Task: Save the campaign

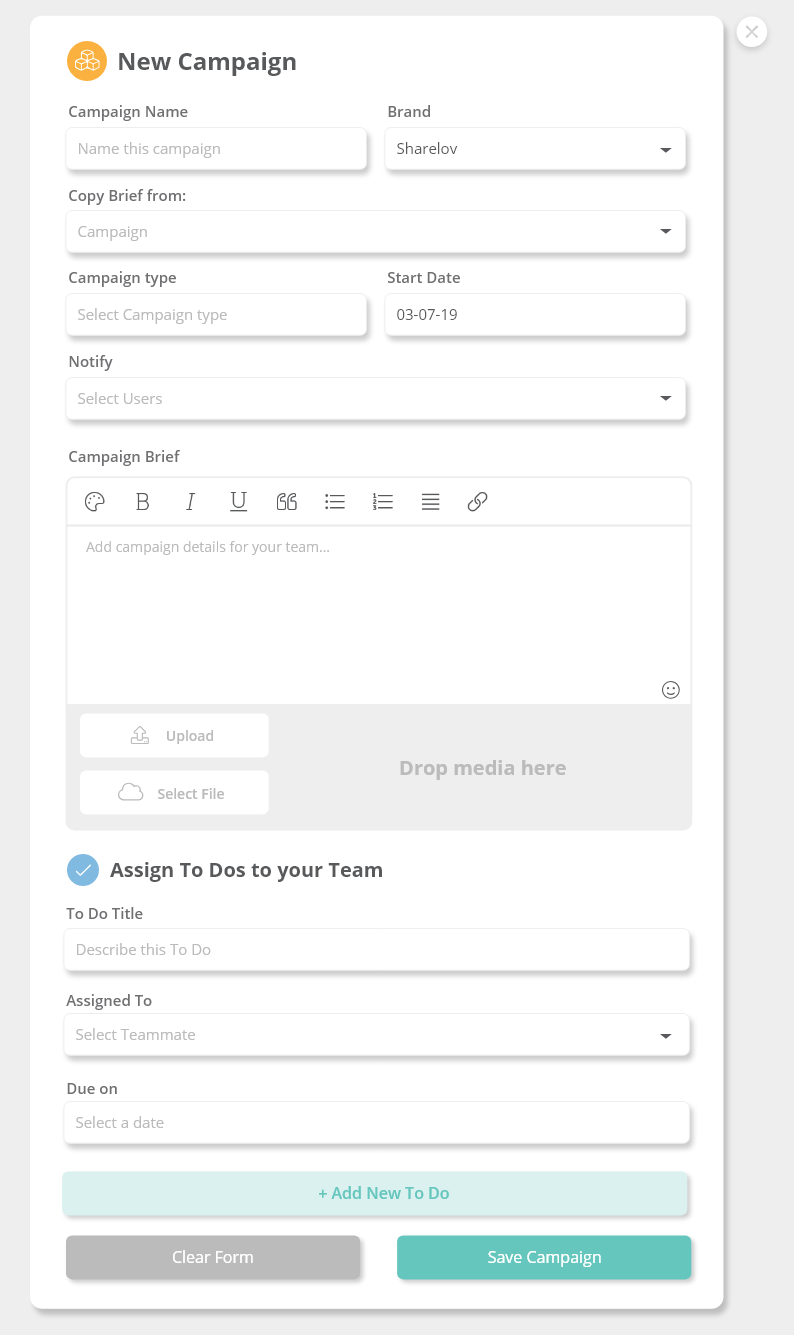Action: 544,1257
